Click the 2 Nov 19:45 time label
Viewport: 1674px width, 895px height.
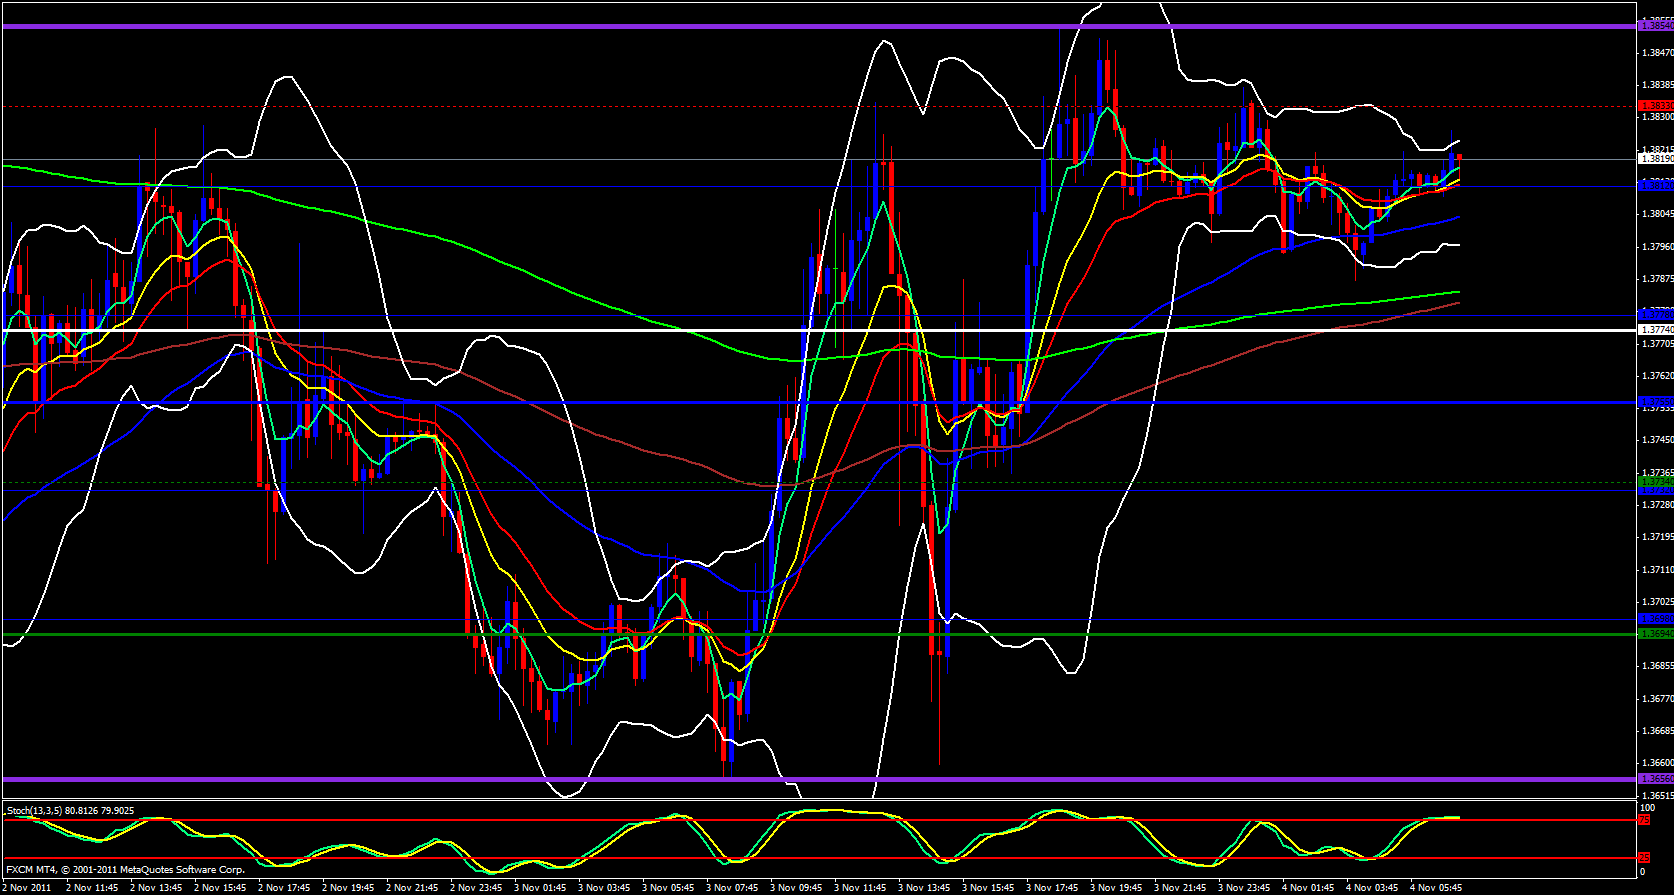click(x=350, y=887)
